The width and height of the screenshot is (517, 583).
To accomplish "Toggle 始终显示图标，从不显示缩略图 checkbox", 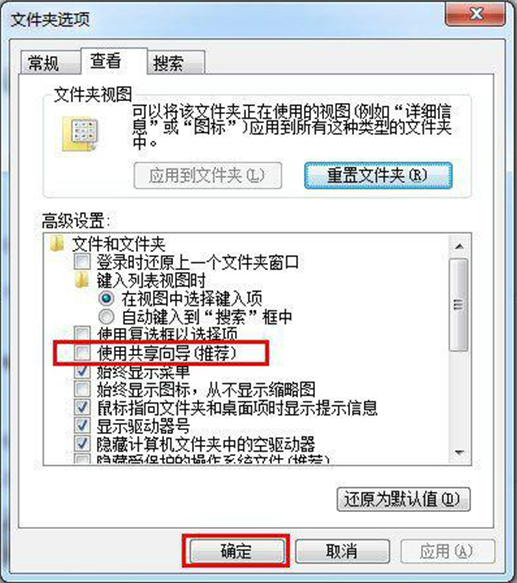I will pos(82,389).
